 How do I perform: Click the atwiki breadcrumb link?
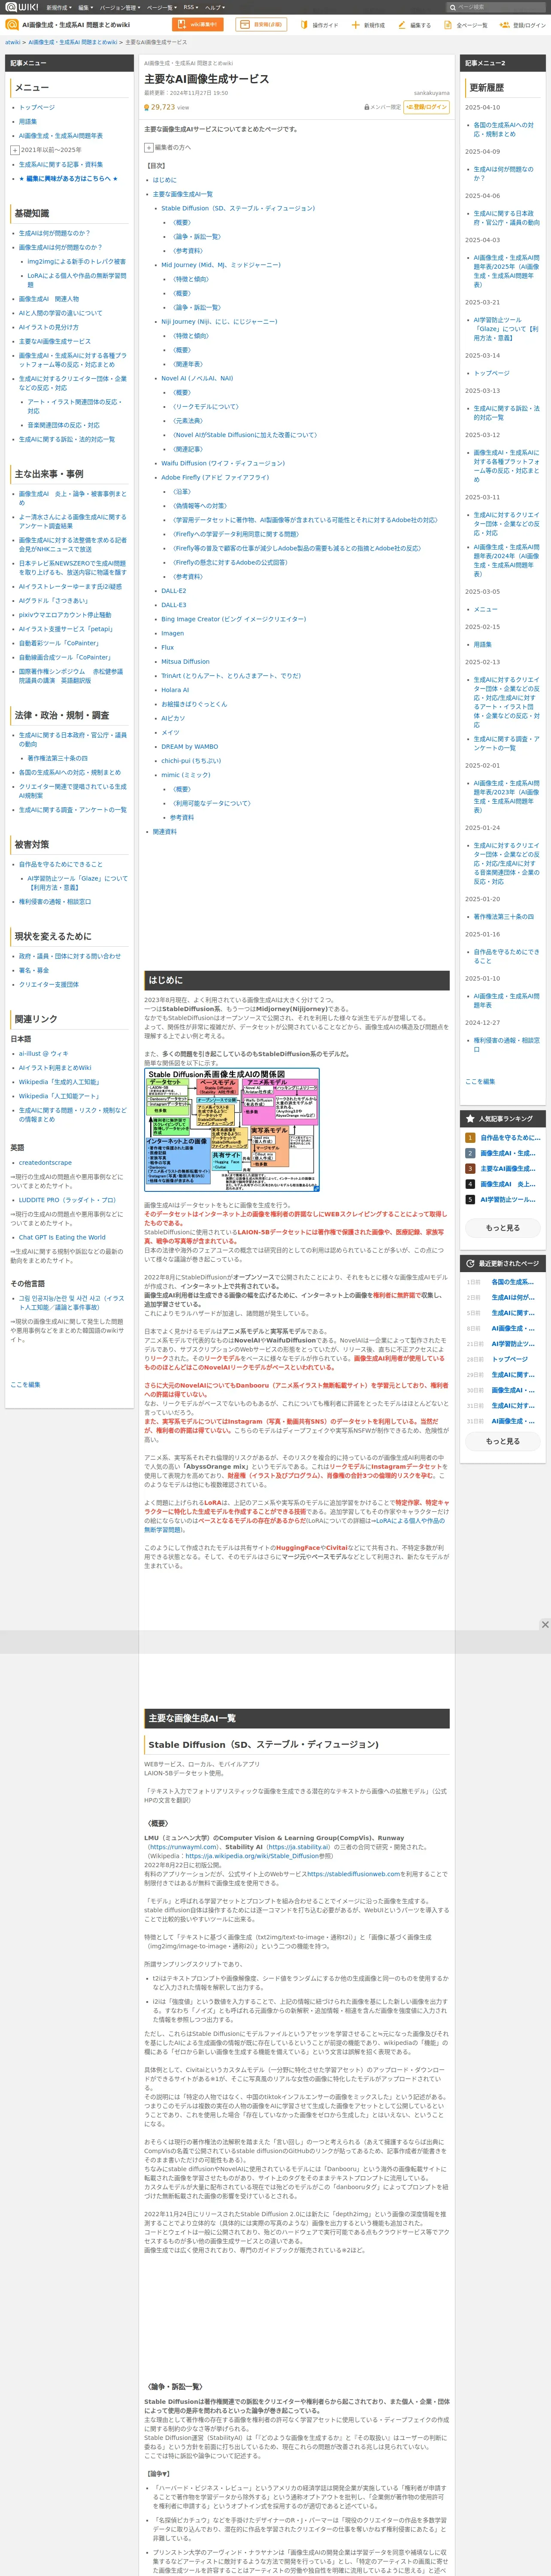(13, 42)
